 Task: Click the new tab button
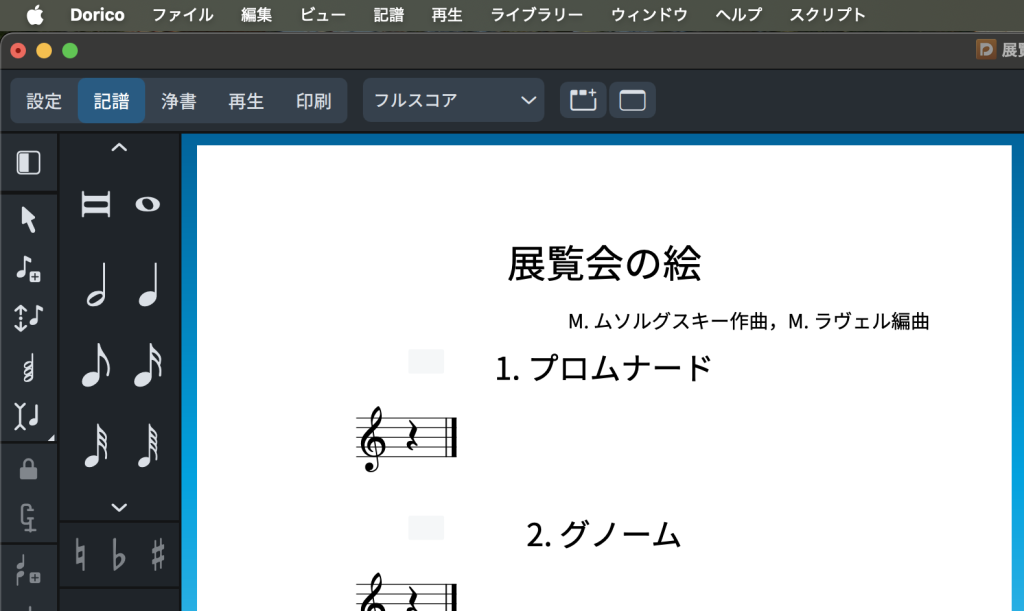point(583,100)
